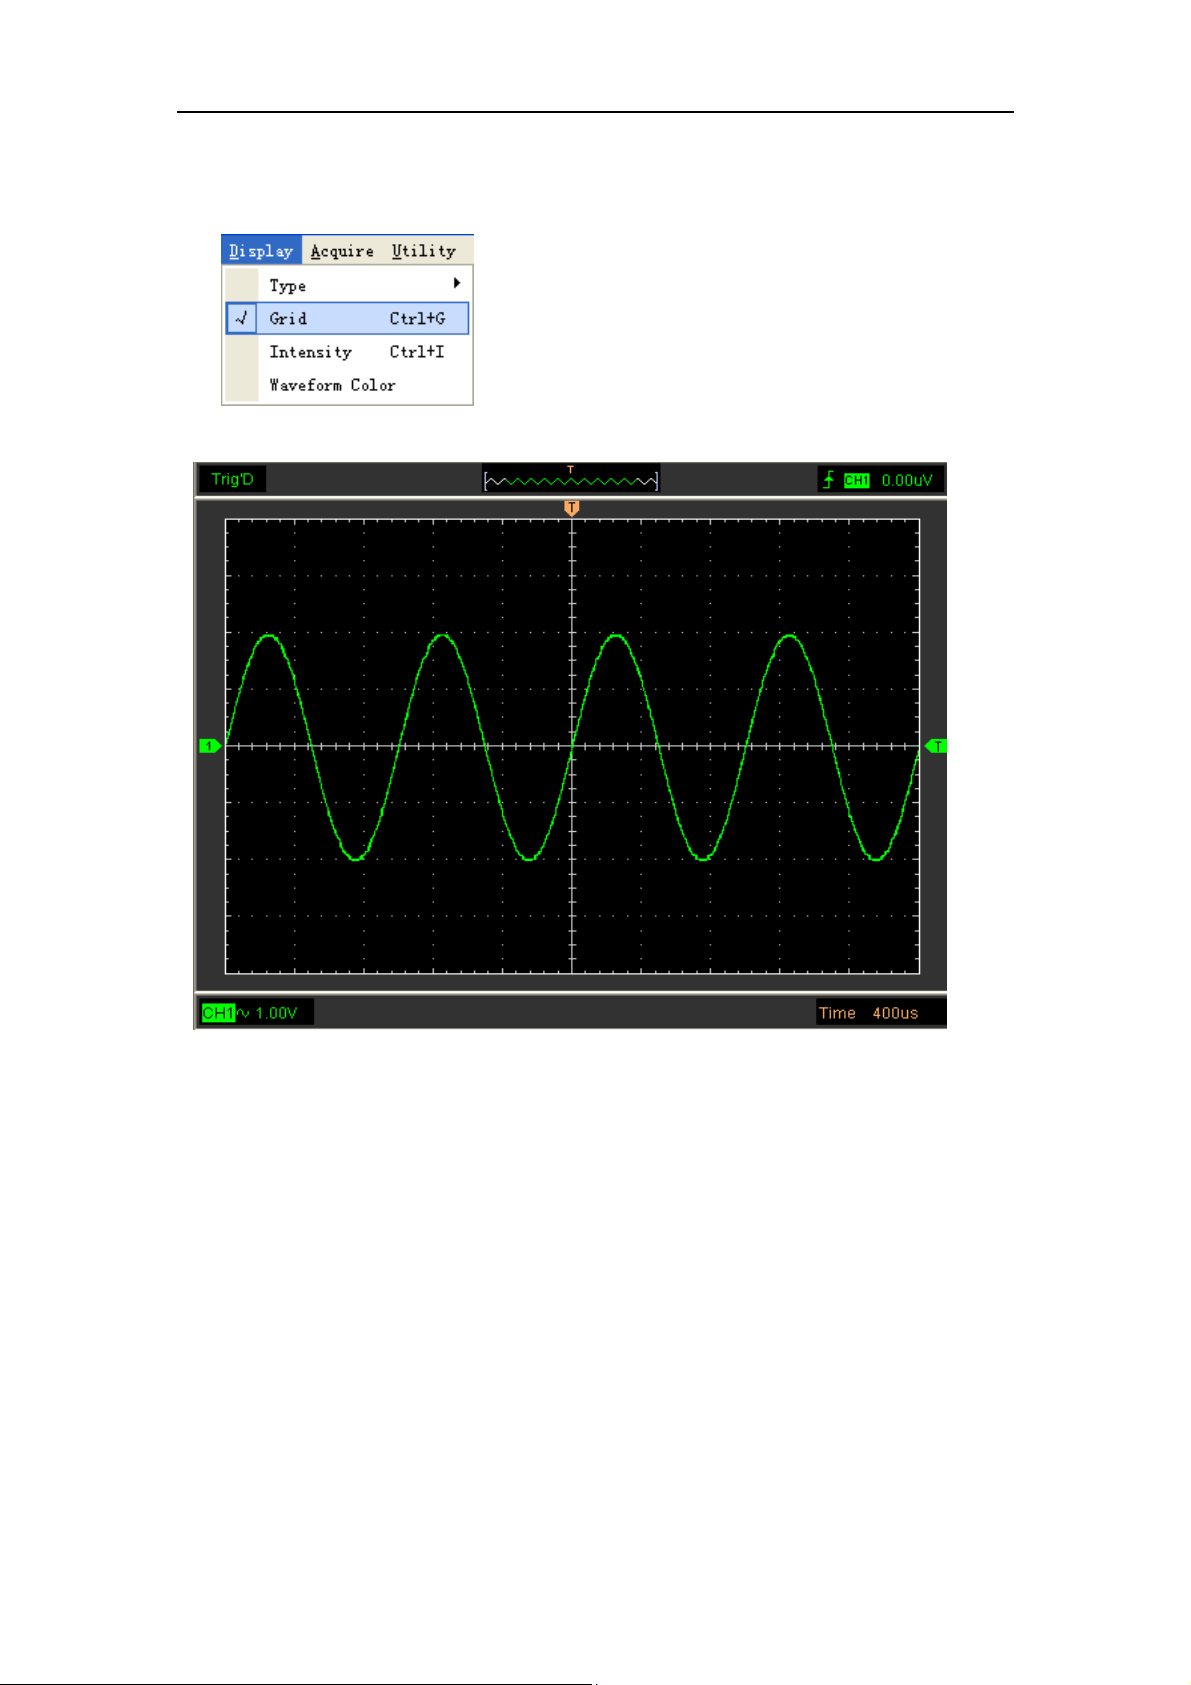Click the Type submenu arrow
The width and height of the screenshot is (1191, 1685).
pyautogui.click(x=457, y=284)
